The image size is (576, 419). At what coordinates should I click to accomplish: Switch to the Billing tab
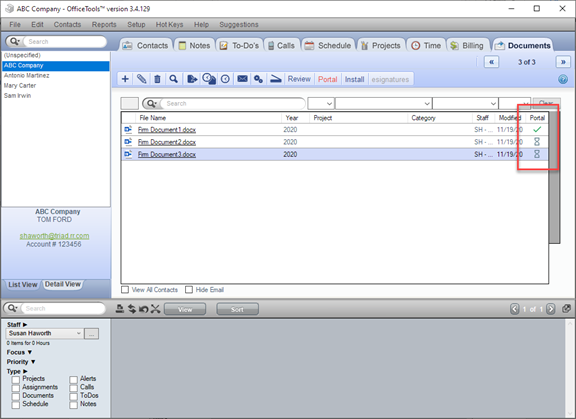468,46
